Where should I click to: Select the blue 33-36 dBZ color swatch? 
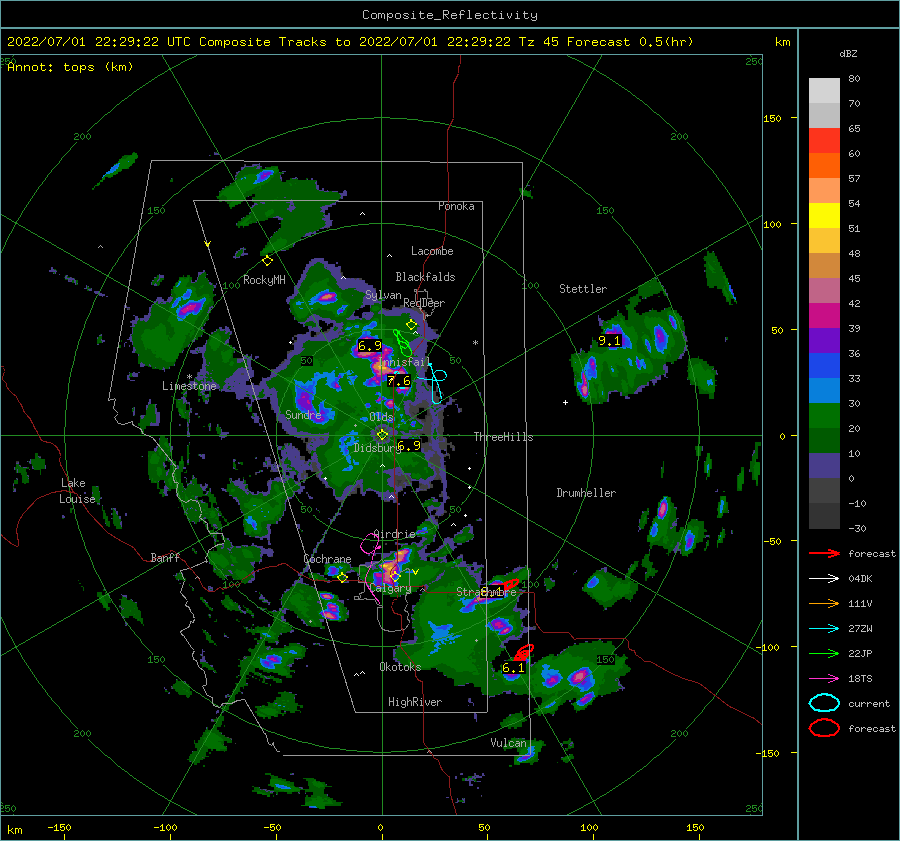(824, 366)
